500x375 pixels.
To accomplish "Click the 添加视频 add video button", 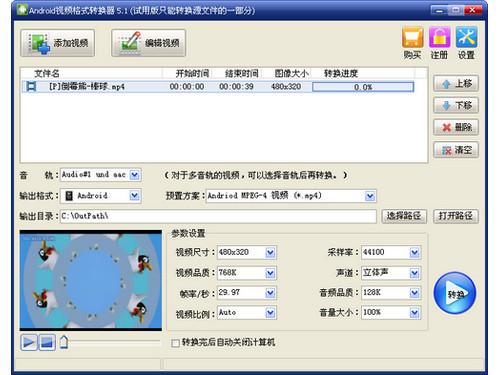I will (x=57, y=43).
